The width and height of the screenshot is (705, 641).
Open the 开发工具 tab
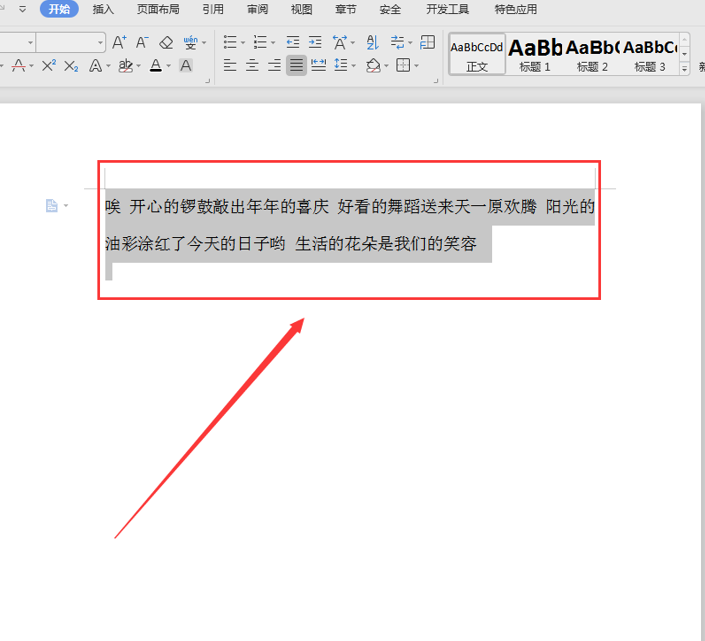[x=447, y=9]
